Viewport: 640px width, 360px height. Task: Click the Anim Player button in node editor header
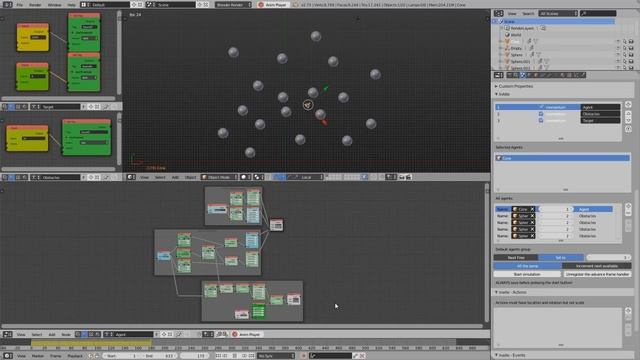(247, 334)
